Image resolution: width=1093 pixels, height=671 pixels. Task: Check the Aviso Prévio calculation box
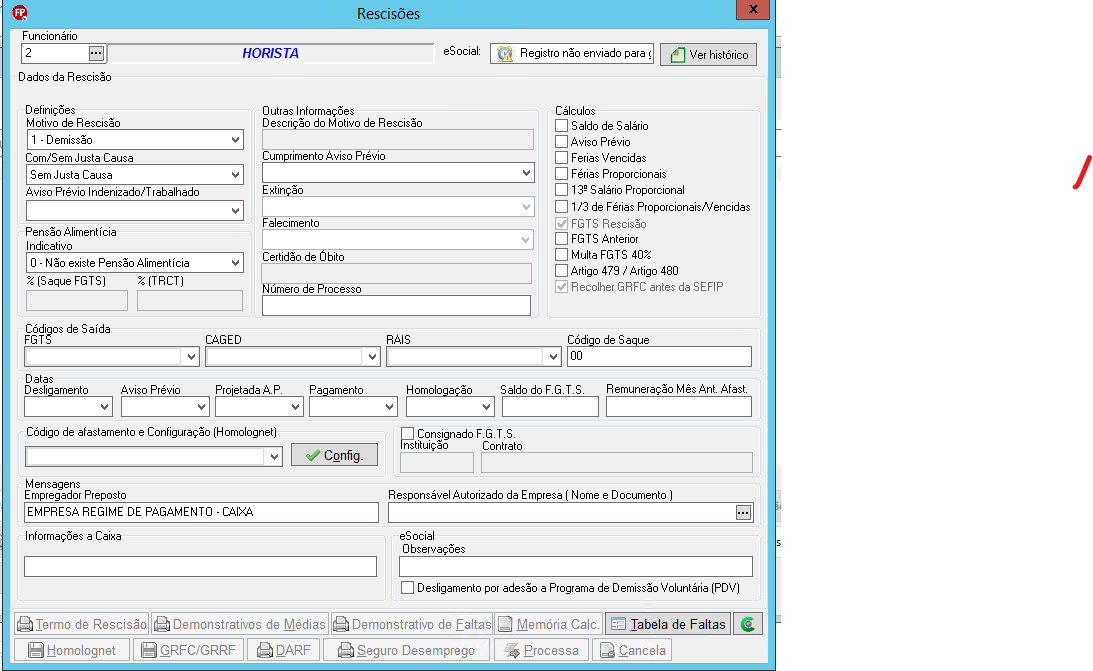pos(561,141)
